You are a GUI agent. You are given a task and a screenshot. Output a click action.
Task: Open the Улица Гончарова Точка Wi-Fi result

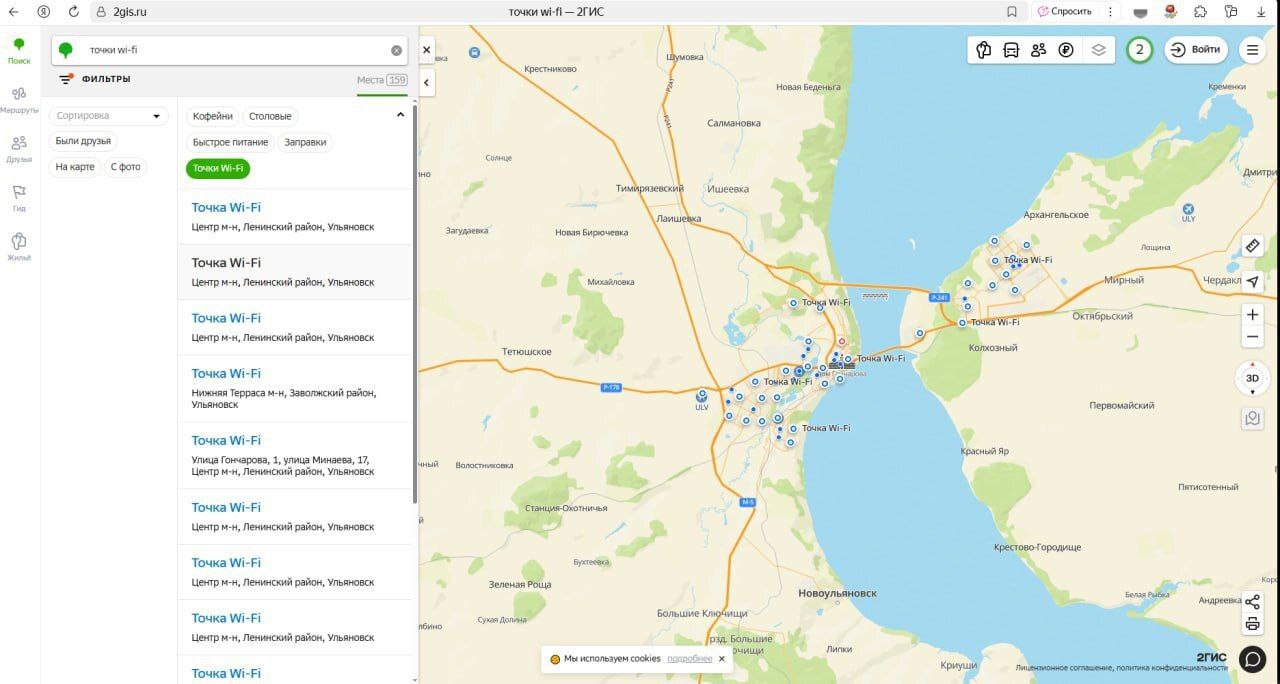pos(295,455)
